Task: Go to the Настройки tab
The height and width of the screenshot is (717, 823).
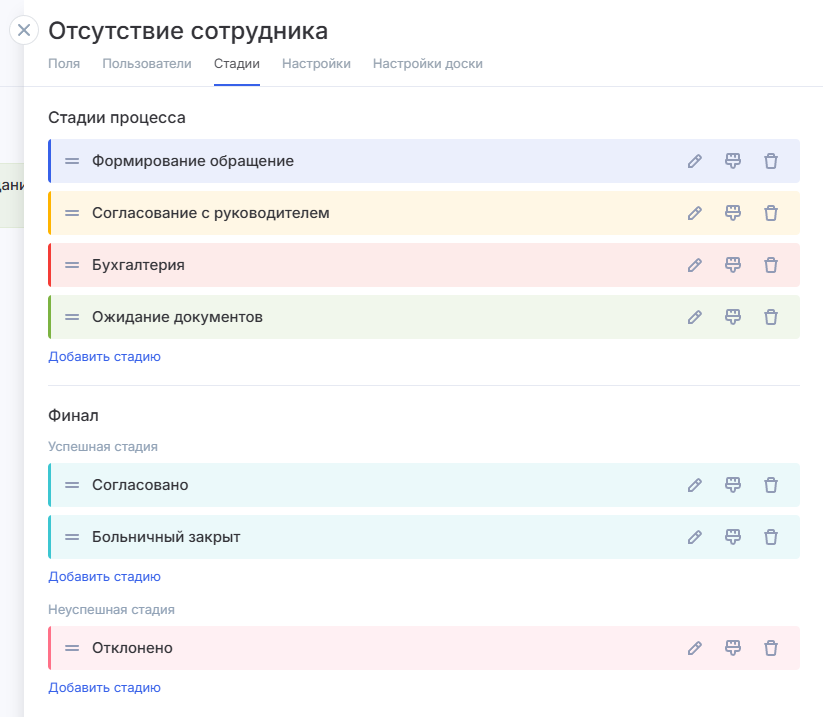Action: click(316, 64)
